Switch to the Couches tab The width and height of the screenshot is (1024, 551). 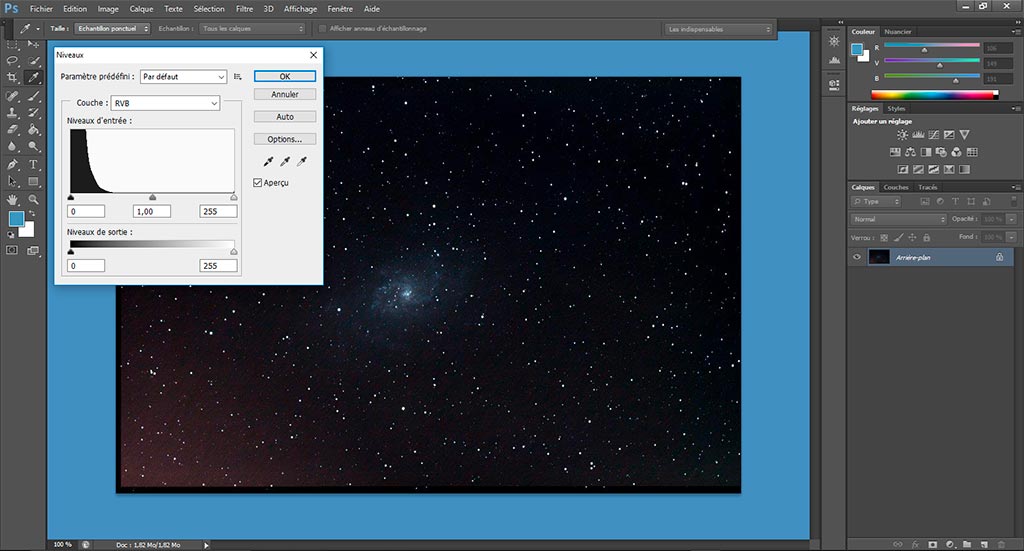896,187
